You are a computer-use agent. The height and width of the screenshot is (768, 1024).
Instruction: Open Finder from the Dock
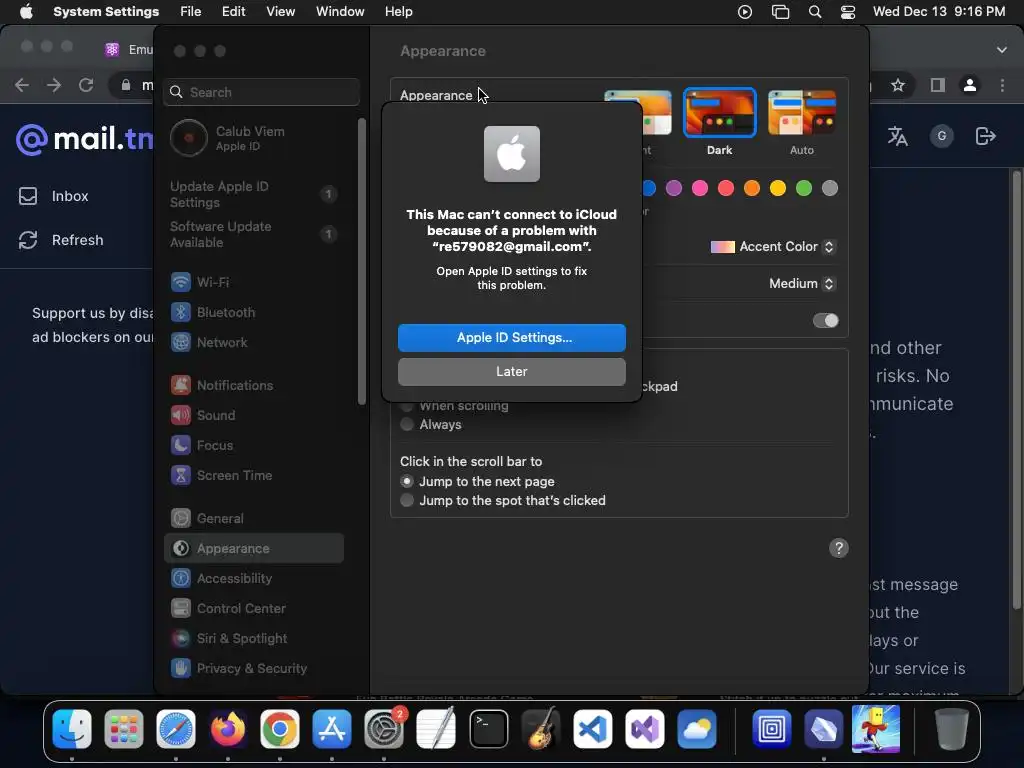click(72, 729)
